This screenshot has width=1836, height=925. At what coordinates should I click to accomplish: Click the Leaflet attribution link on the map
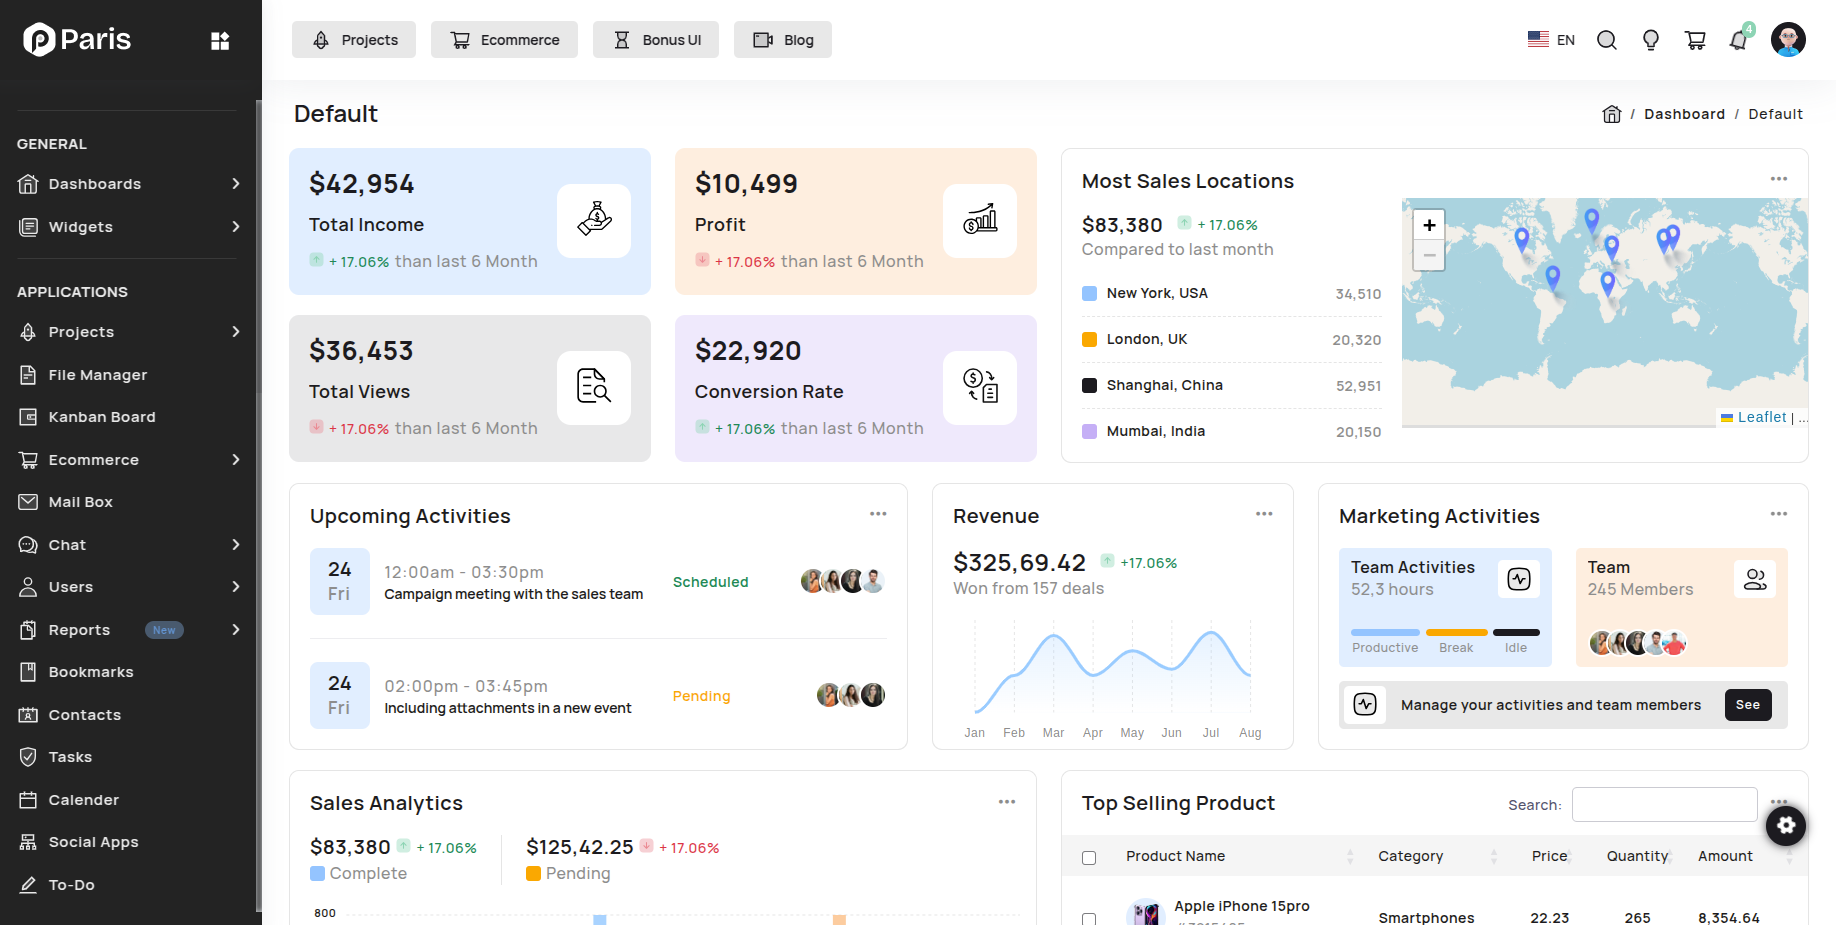click(1762, 417)
